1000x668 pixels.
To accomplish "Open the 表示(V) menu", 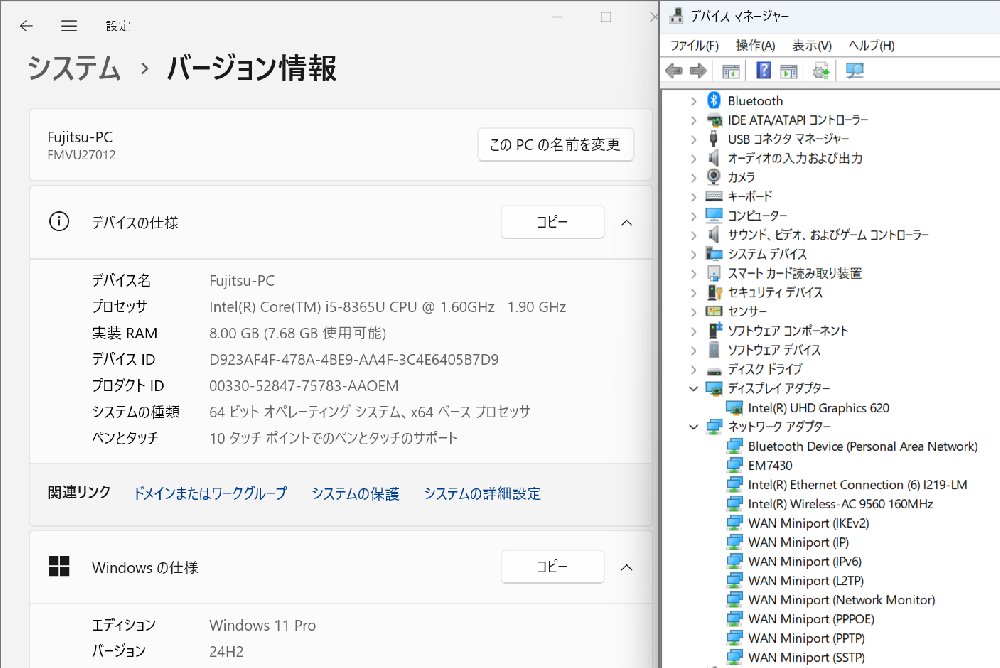I will (812, 45).
